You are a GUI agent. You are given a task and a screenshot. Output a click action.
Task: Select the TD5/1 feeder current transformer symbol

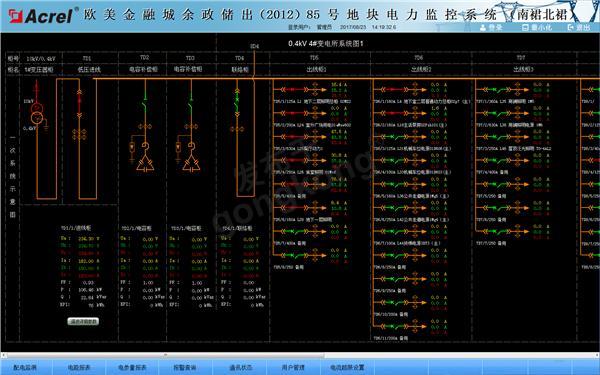pyautogui.click(x=315, y=90)
